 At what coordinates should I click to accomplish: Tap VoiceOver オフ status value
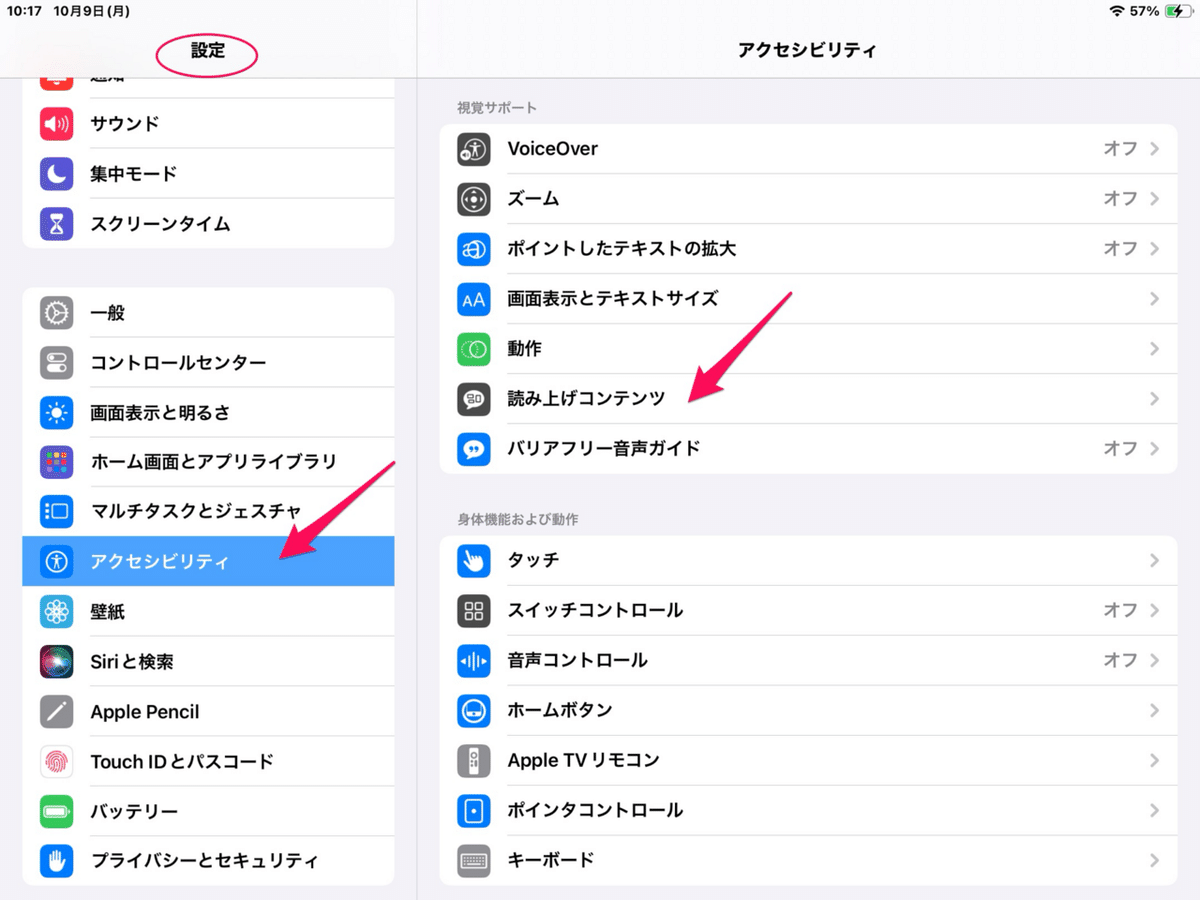coord(1120,149)
